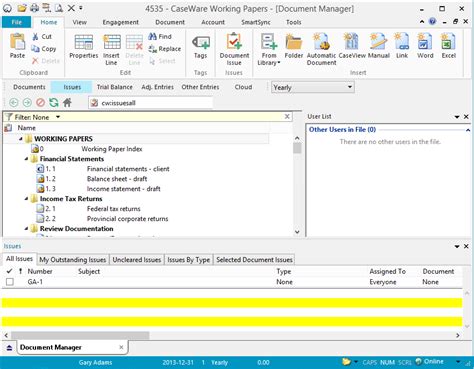Viewport: 474px width, 369px height.
Task: Open the Tags tool
Action: click(x=201, y=47)
